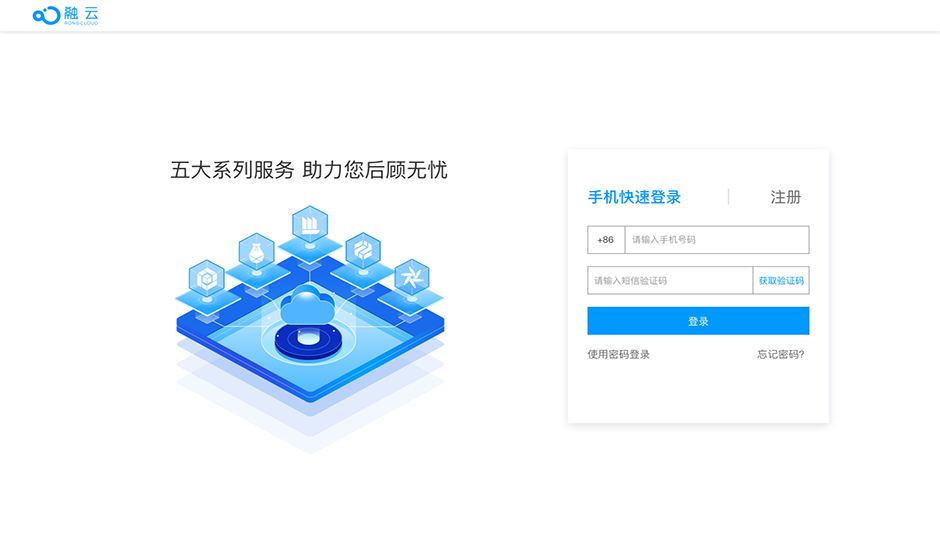Open the 忘记密码? link
This screenshot has width=940, height=560.
point(781,354)
